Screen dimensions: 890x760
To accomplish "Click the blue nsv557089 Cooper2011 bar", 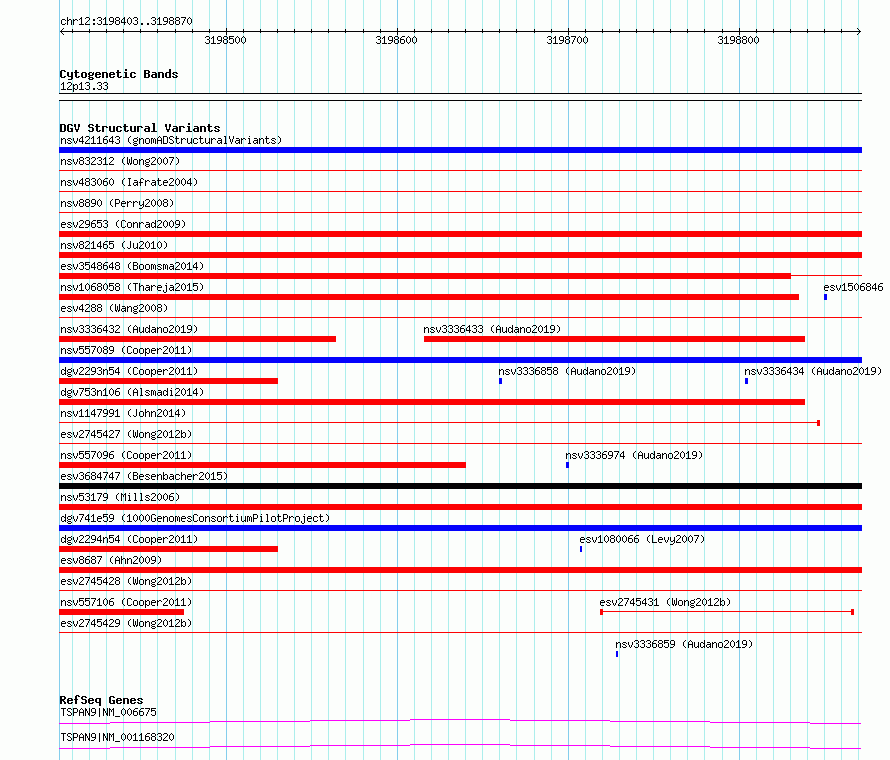I will [x=460, y=360].
